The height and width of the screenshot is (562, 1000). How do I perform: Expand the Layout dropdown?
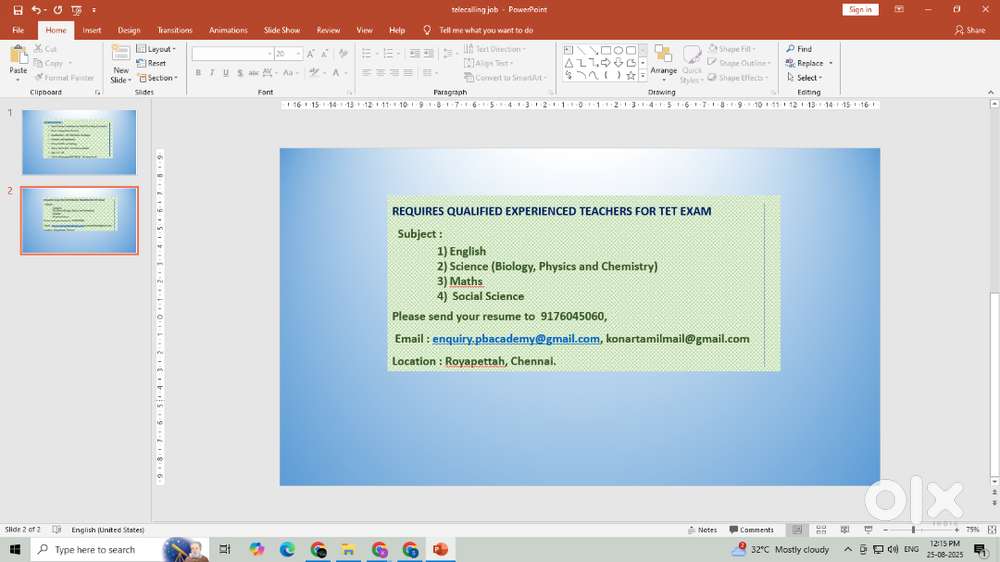coord(156,49)
